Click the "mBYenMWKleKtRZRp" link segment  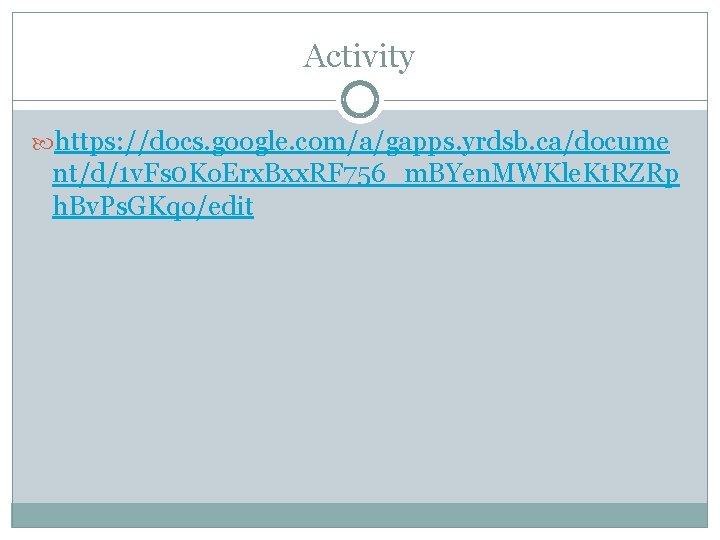click(542, 175)
